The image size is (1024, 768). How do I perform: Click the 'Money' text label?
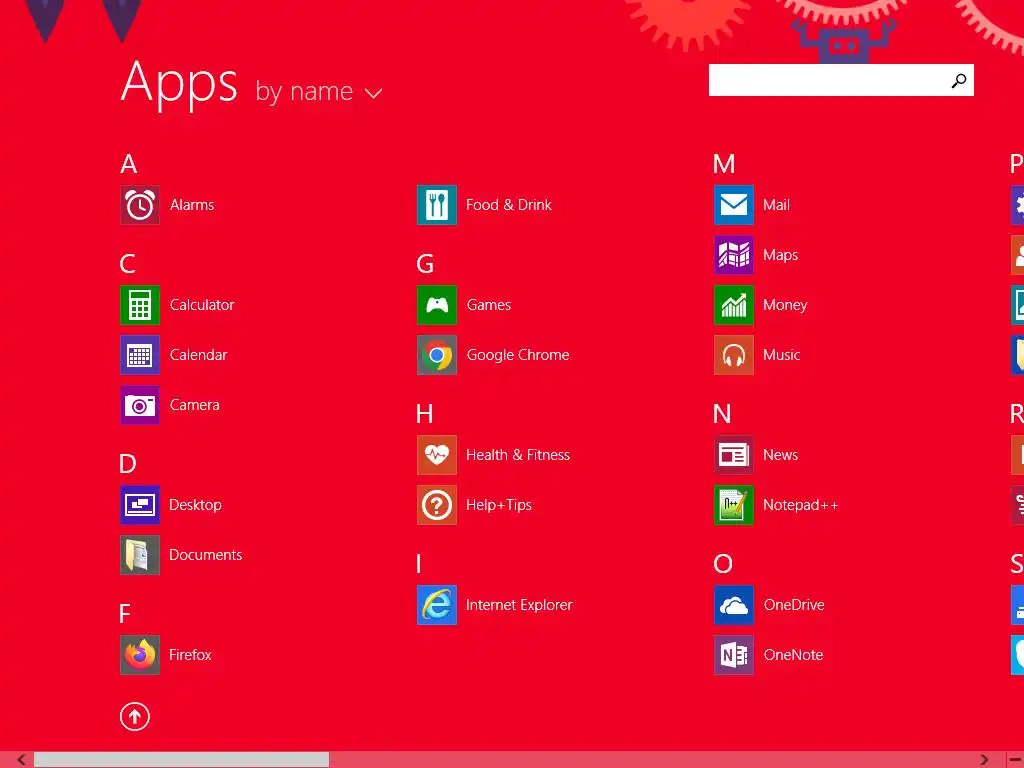pos(785,306)
